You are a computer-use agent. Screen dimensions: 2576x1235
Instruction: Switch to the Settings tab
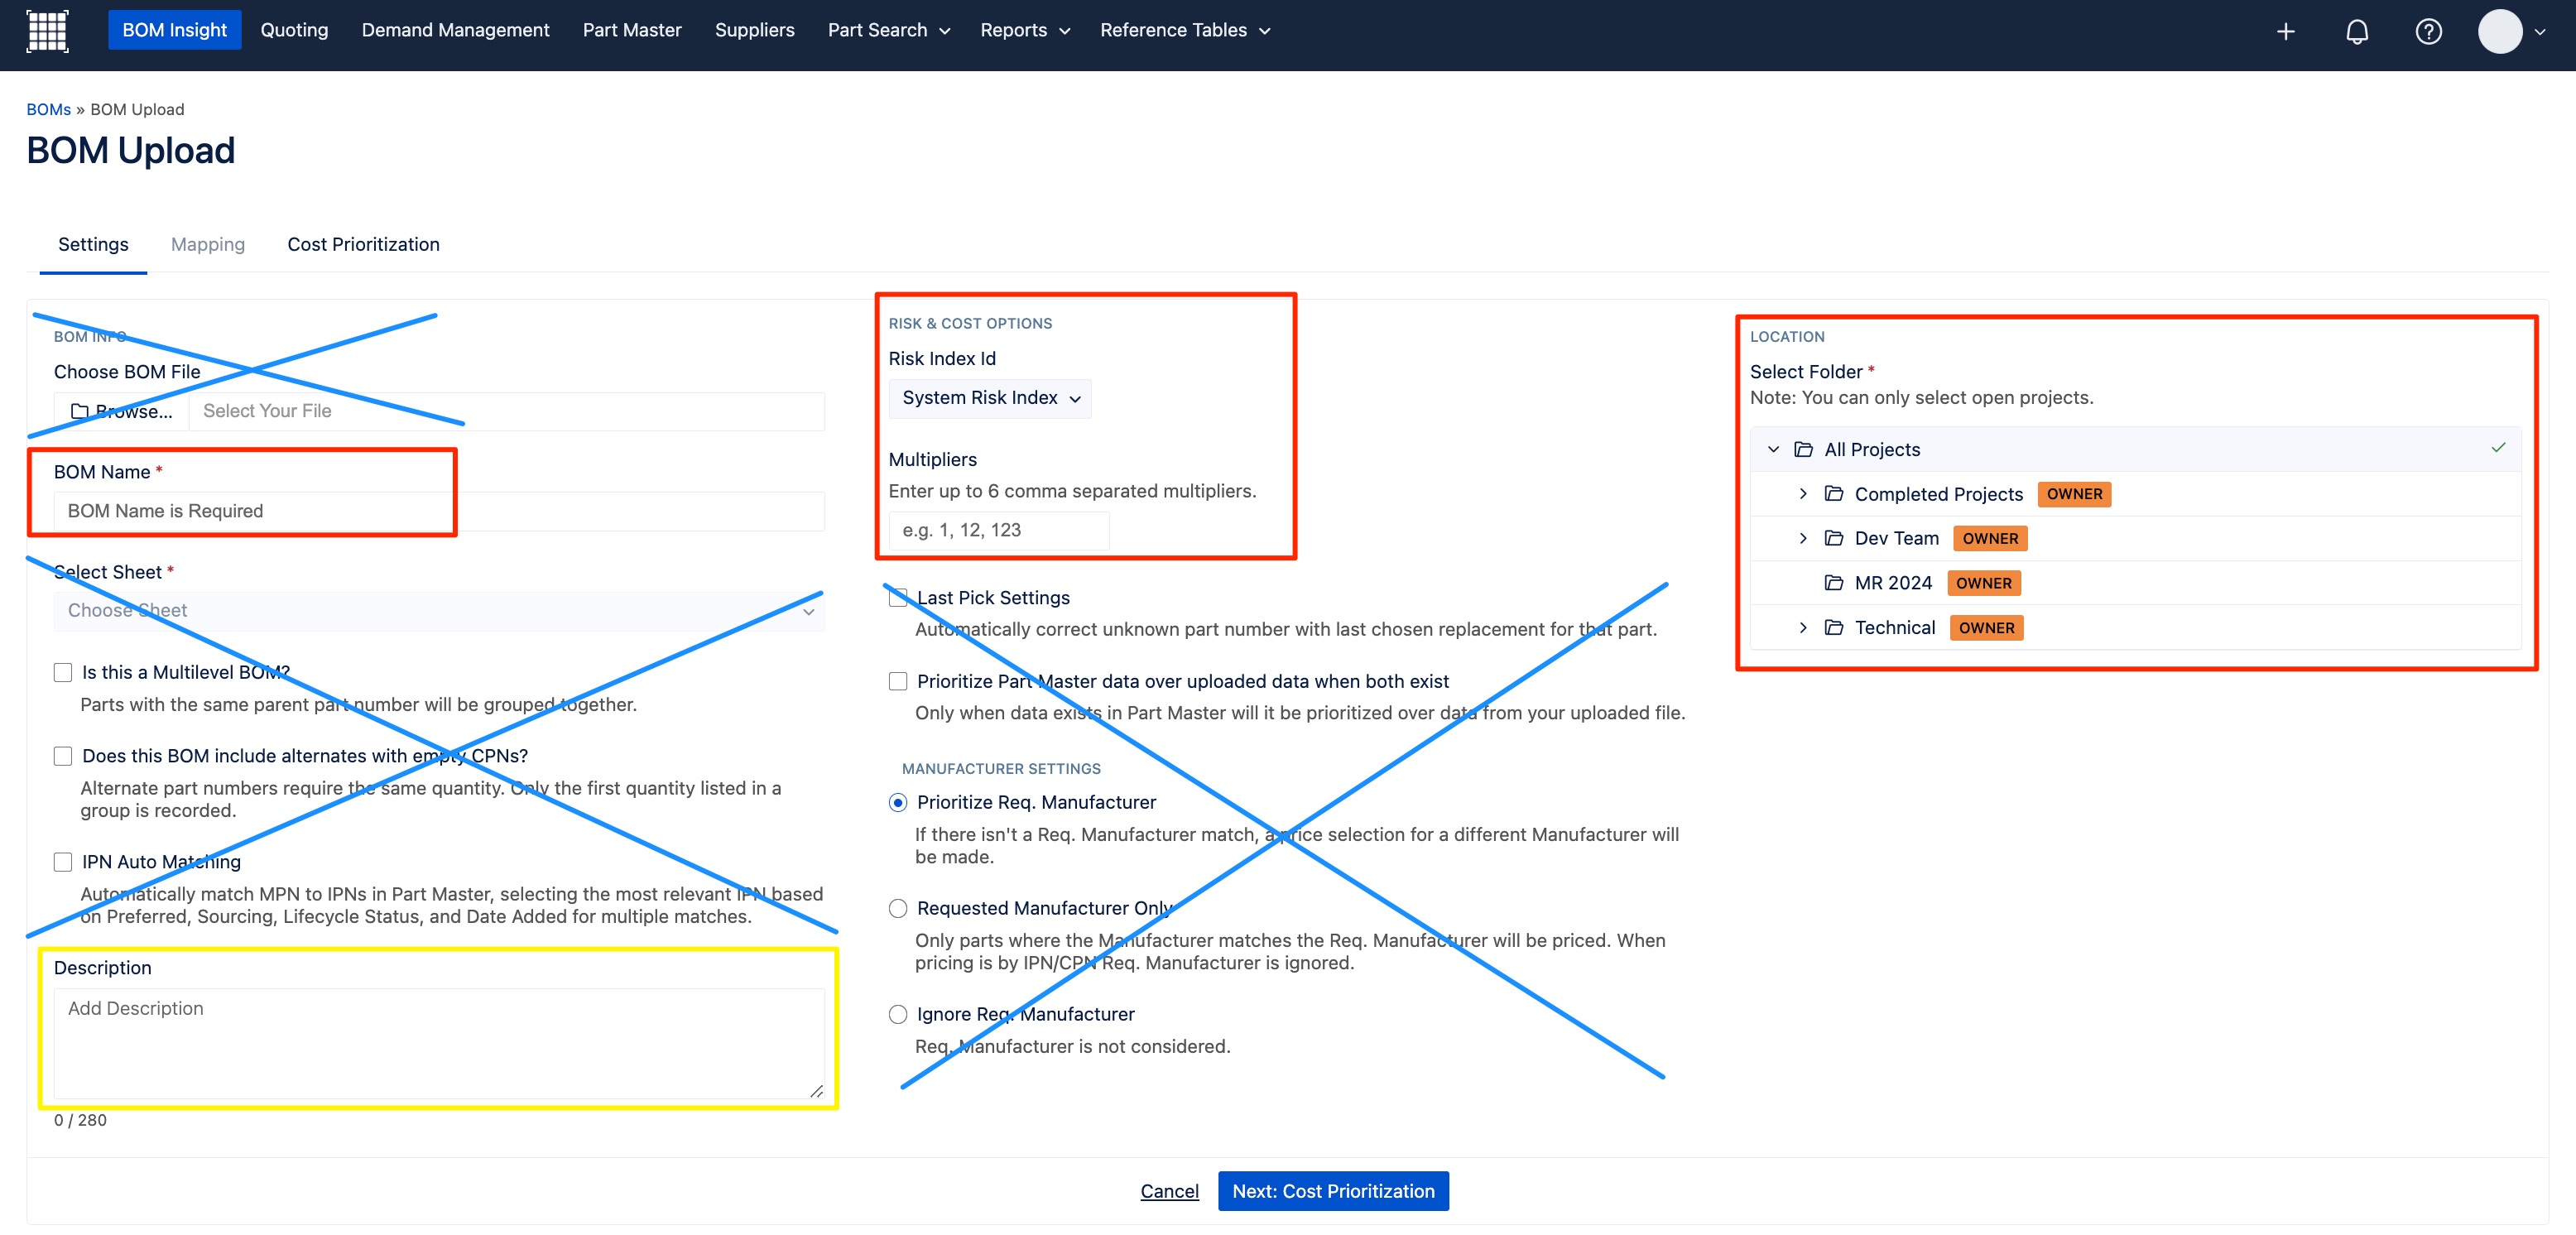(x=93, y=244)
